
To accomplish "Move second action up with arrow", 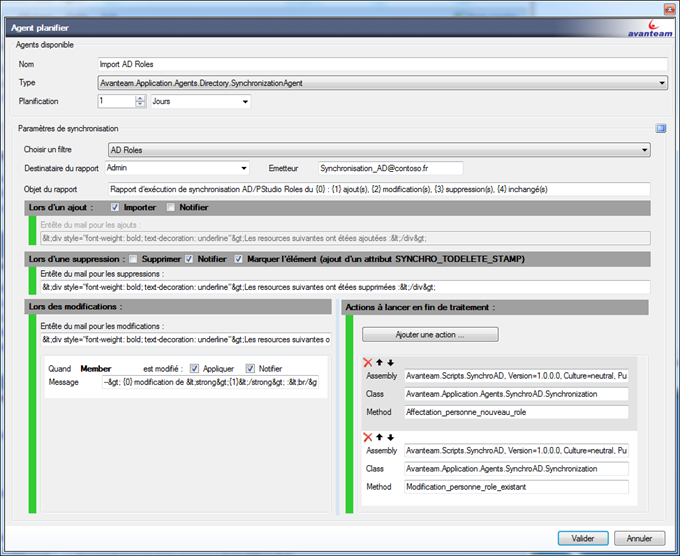I will coord(379,437).
